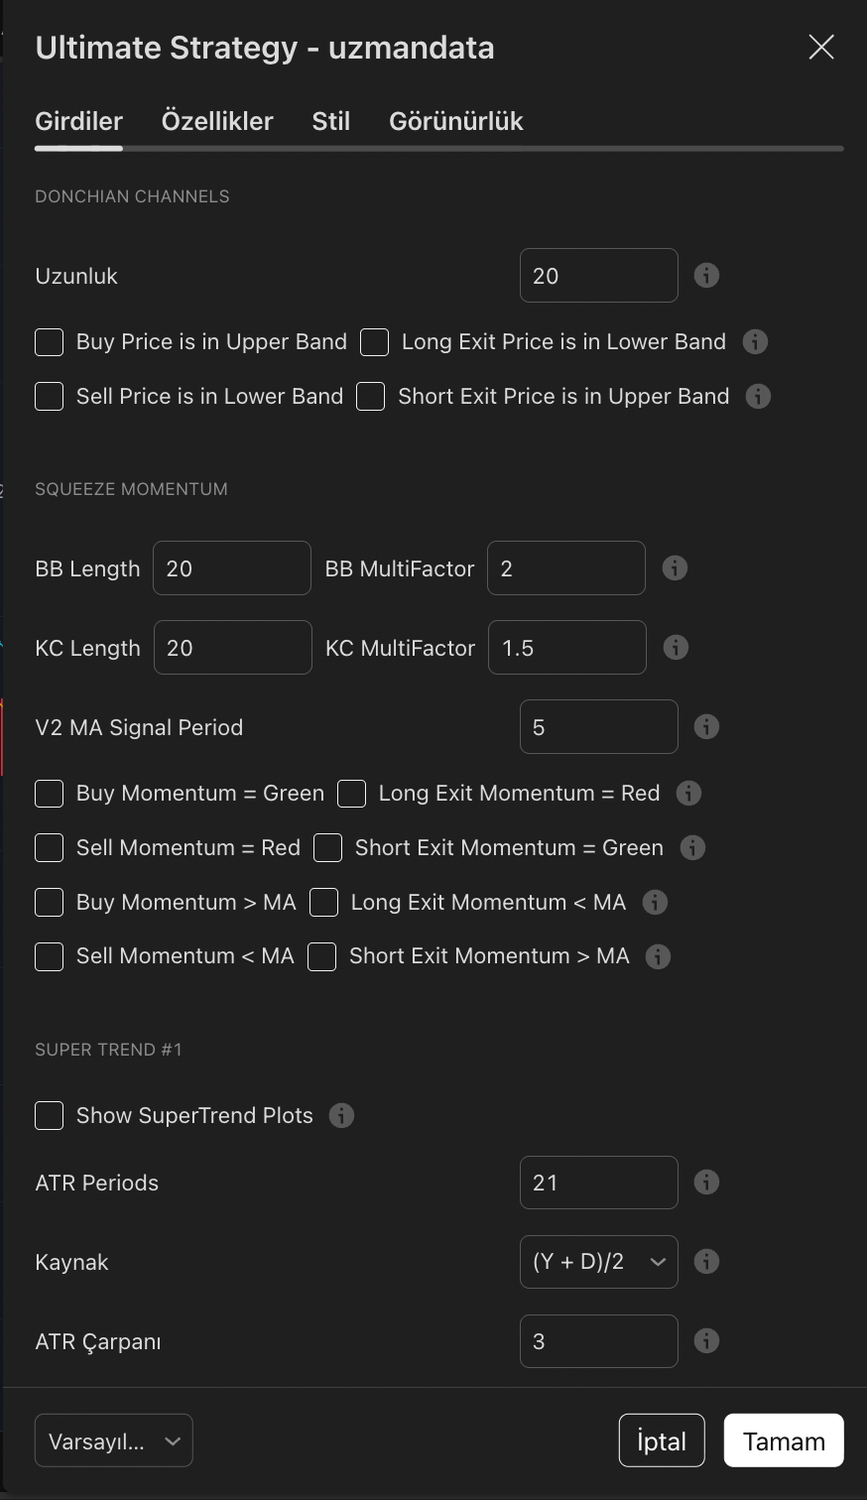Close the Ultimate Strategy settings dialog

pyautogui.click(x=821, y=47)
